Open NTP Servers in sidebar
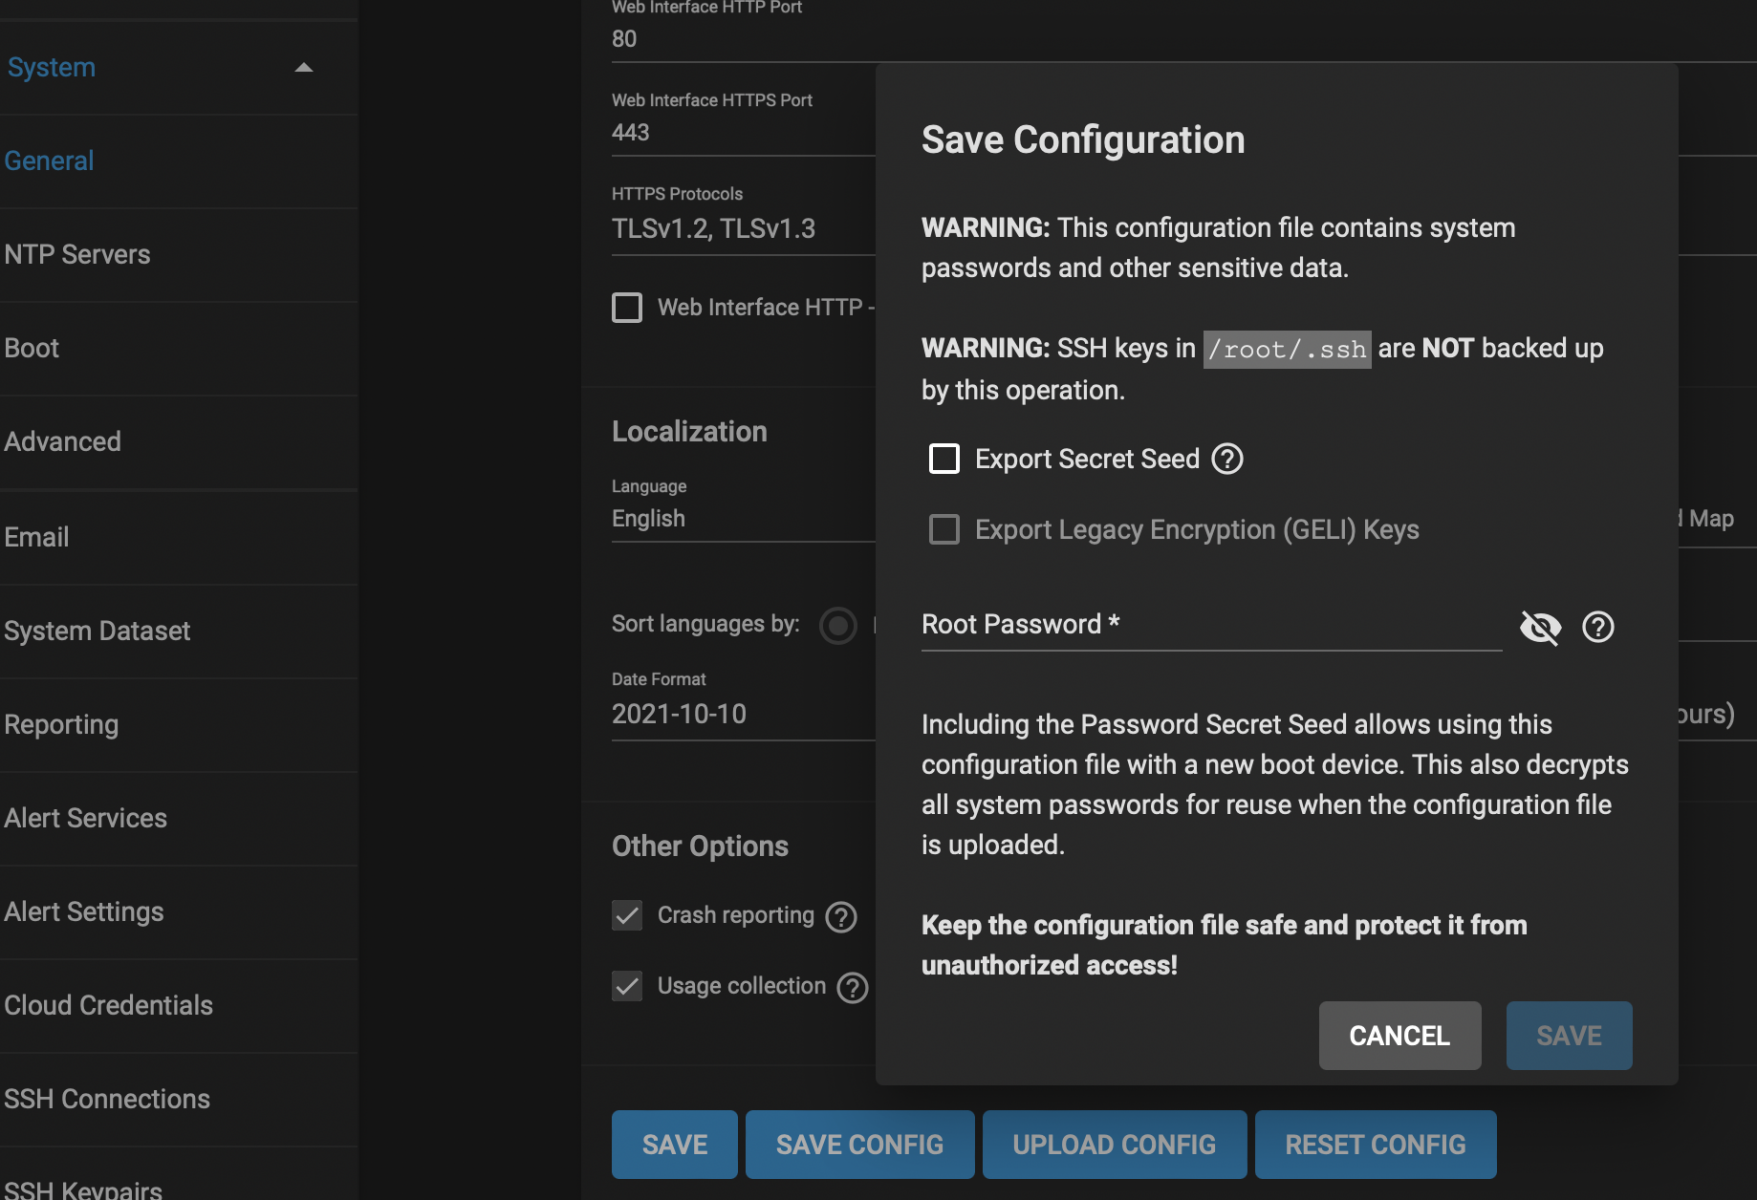 (x=78, y=255)
